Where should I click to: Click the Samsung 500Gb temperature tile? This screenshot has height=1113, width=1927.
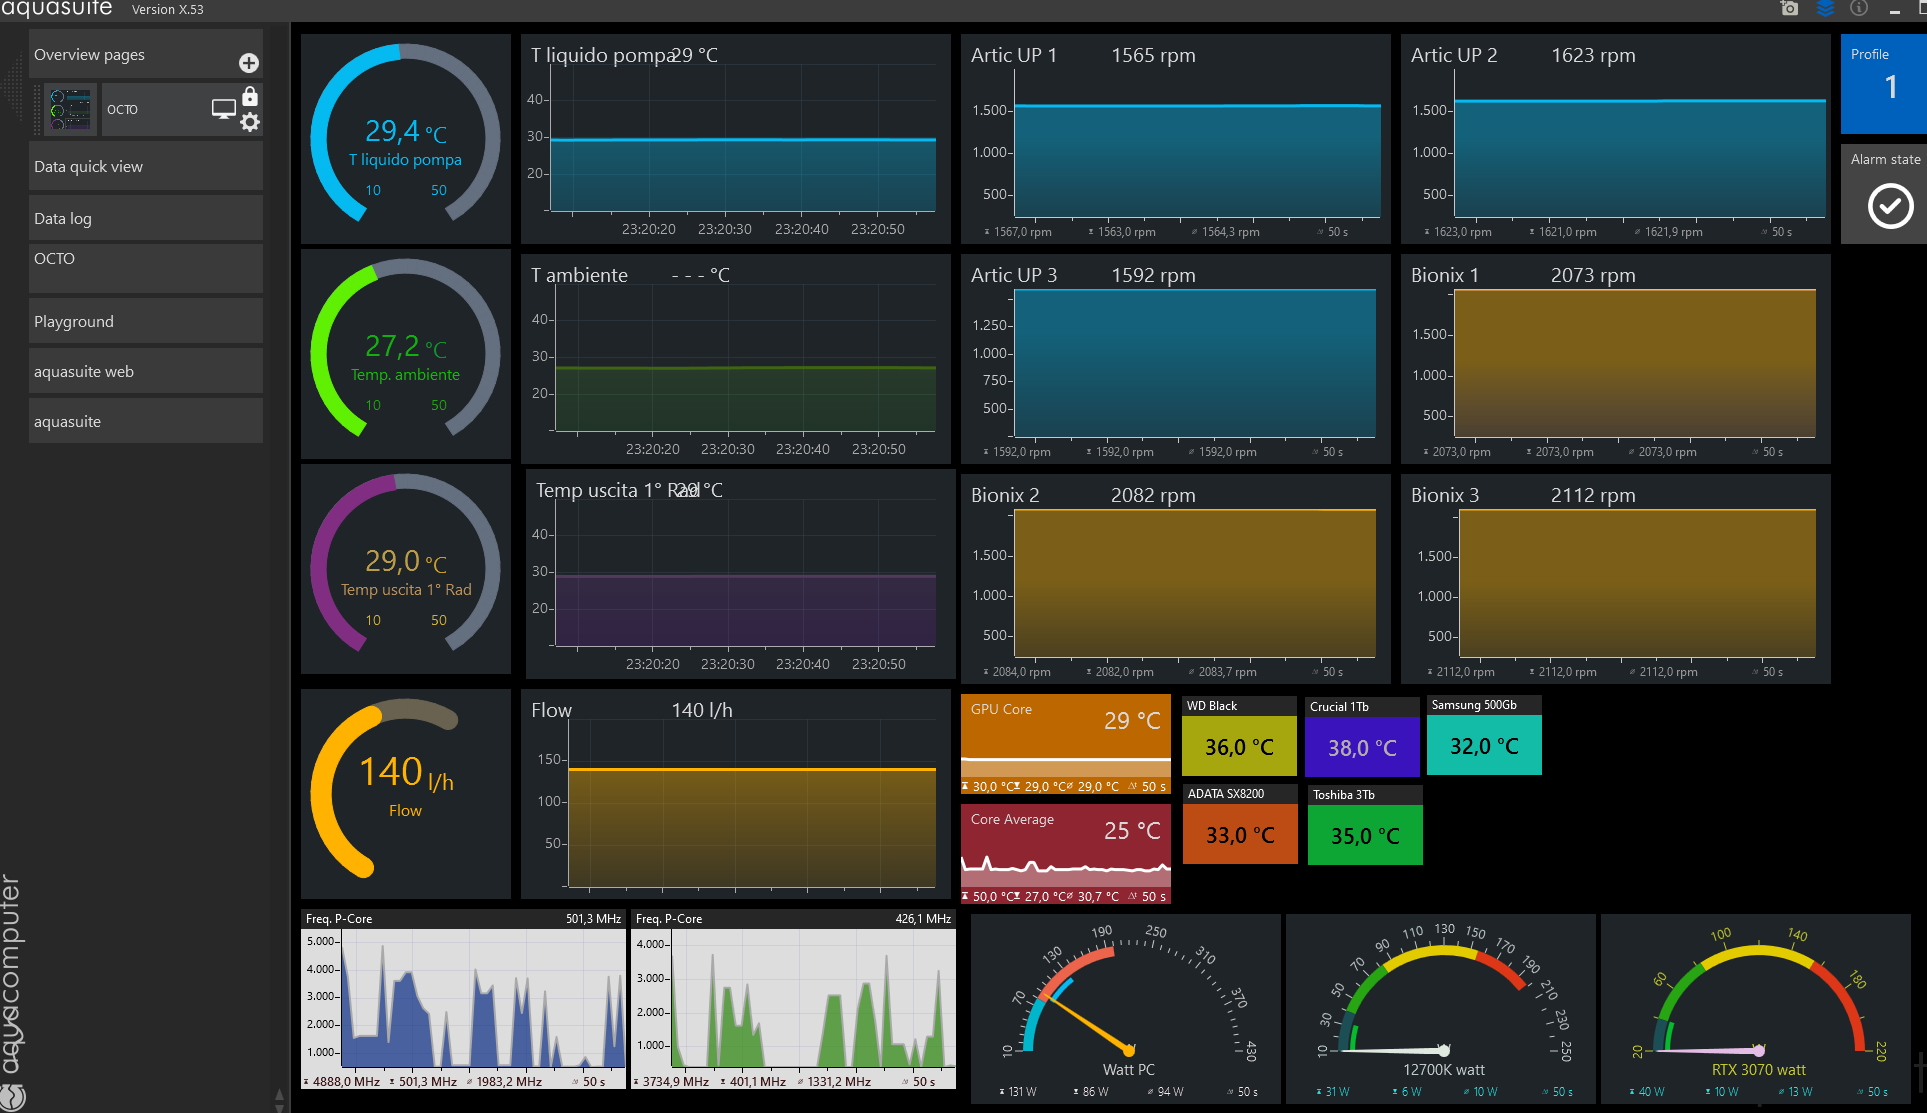click(x=1484, y=746)
